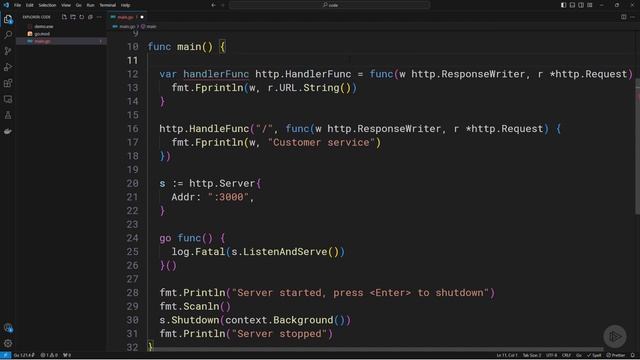The image size is (640, 360).
Task: Click the vertical editor scrollbar thumb
Action: click(637, 147)
